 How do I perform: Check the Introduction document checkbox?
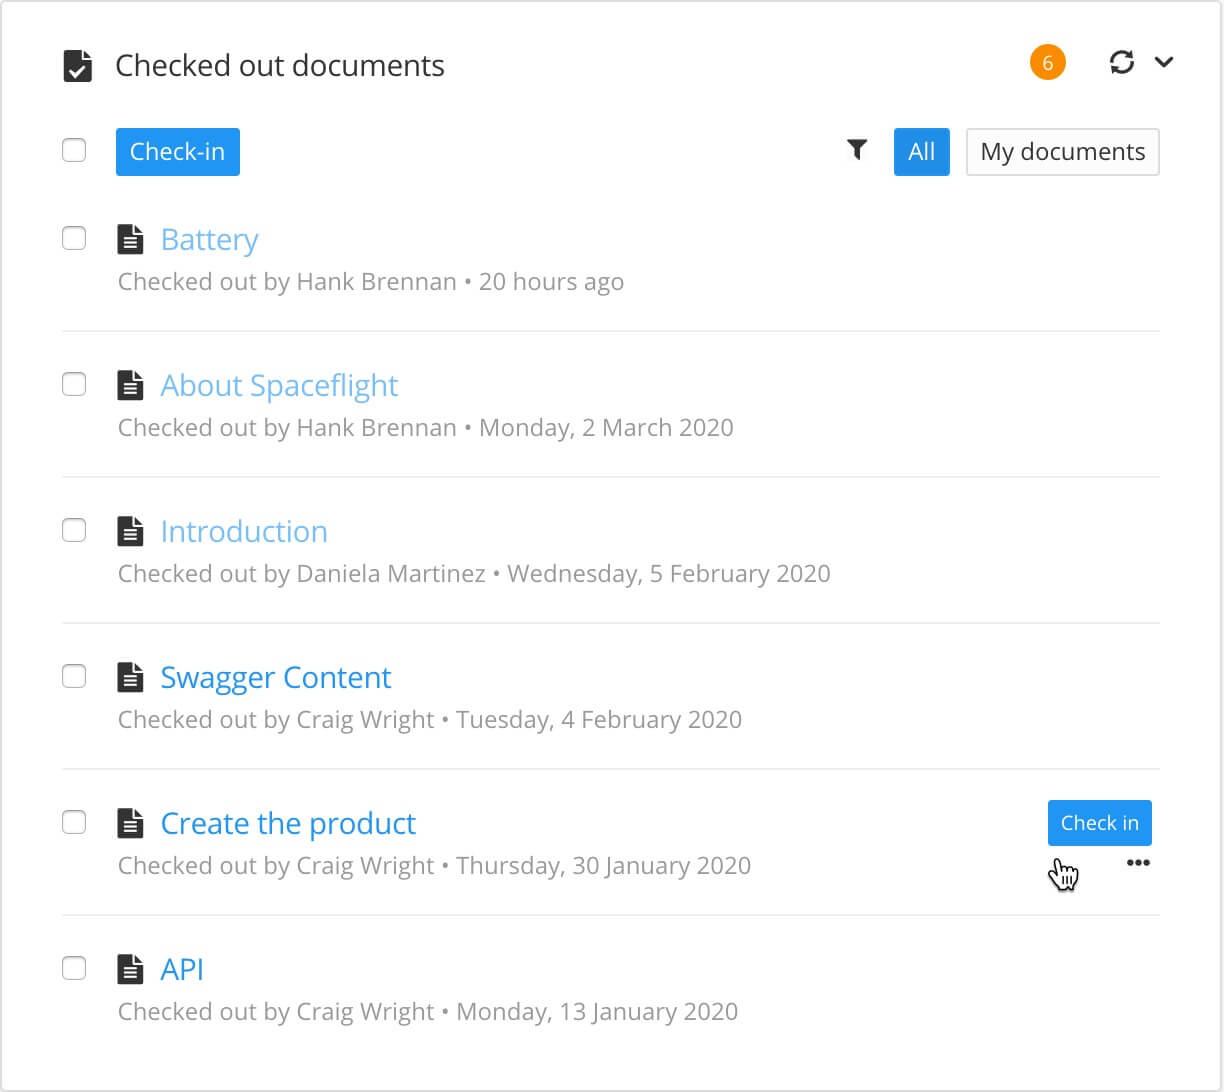tap(74, 530)
